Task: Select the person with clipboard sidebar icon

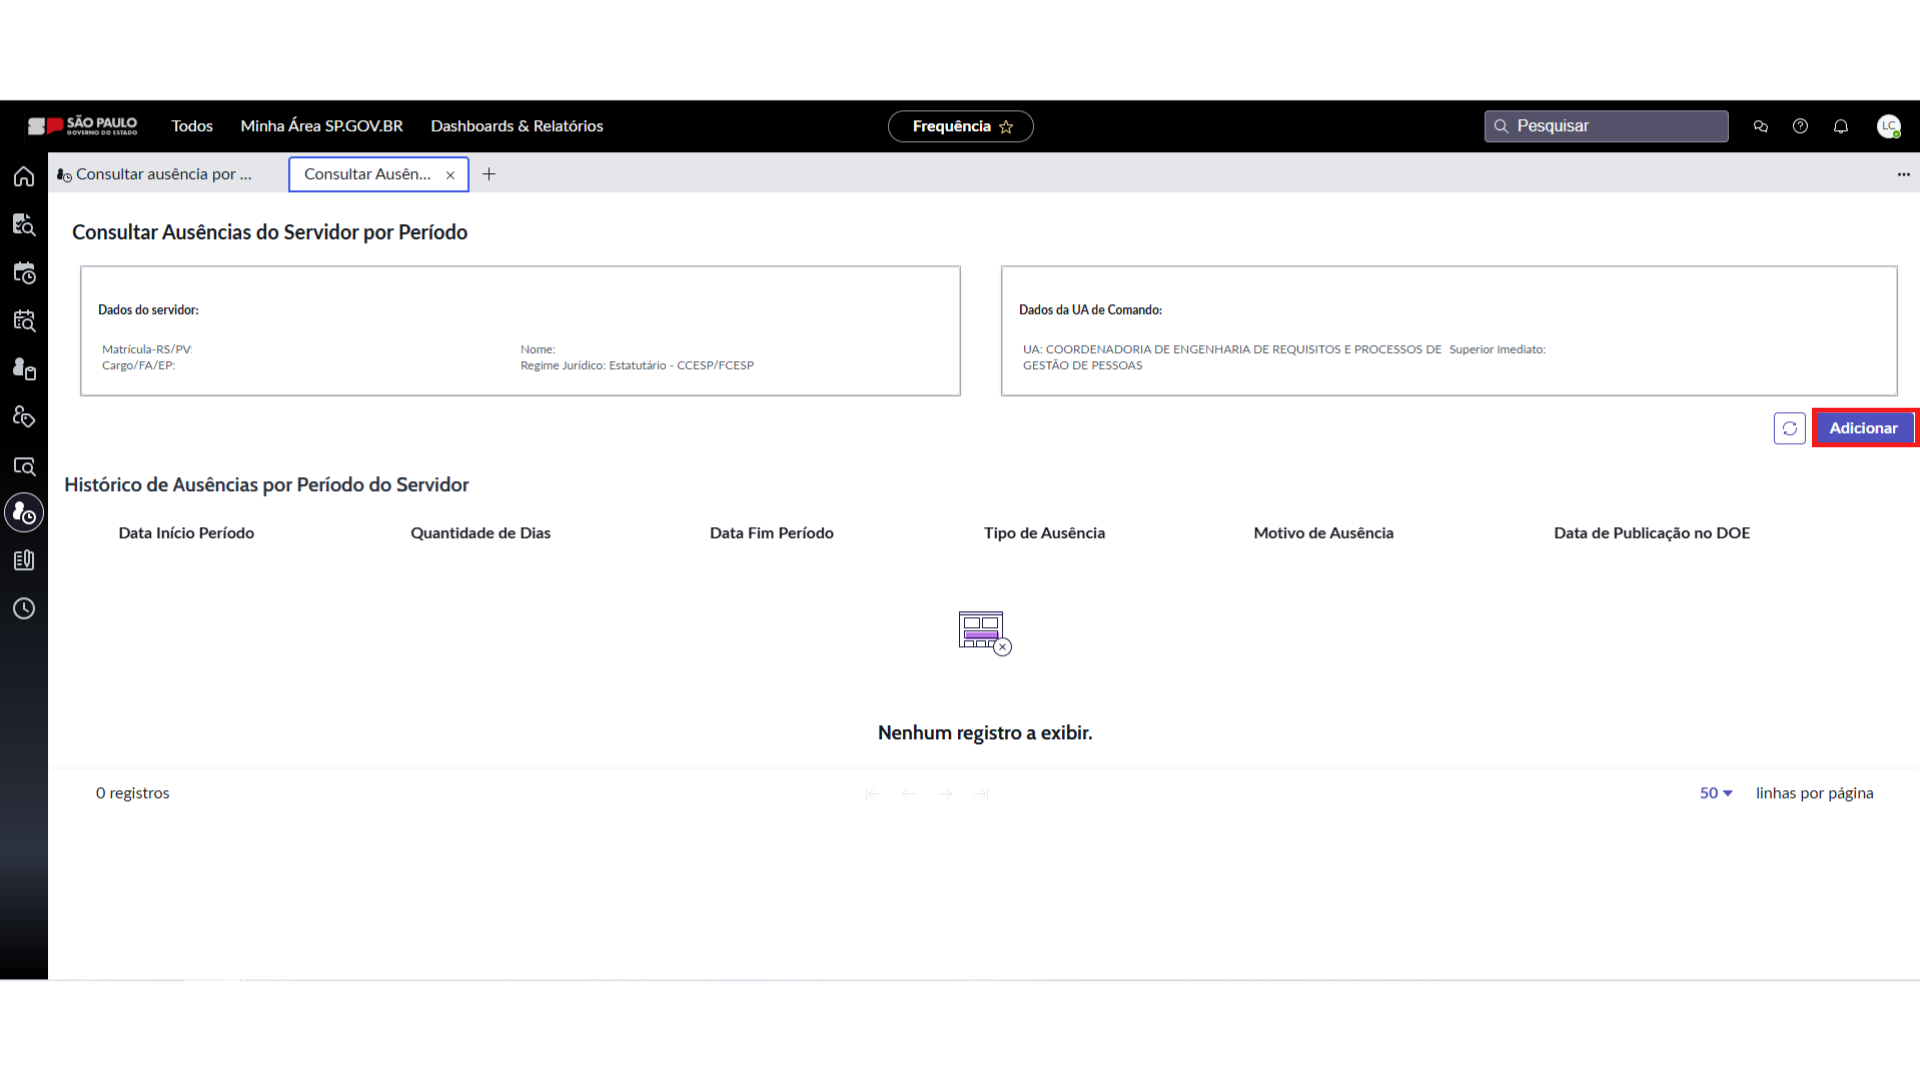Action: click(x=24, y=369)
